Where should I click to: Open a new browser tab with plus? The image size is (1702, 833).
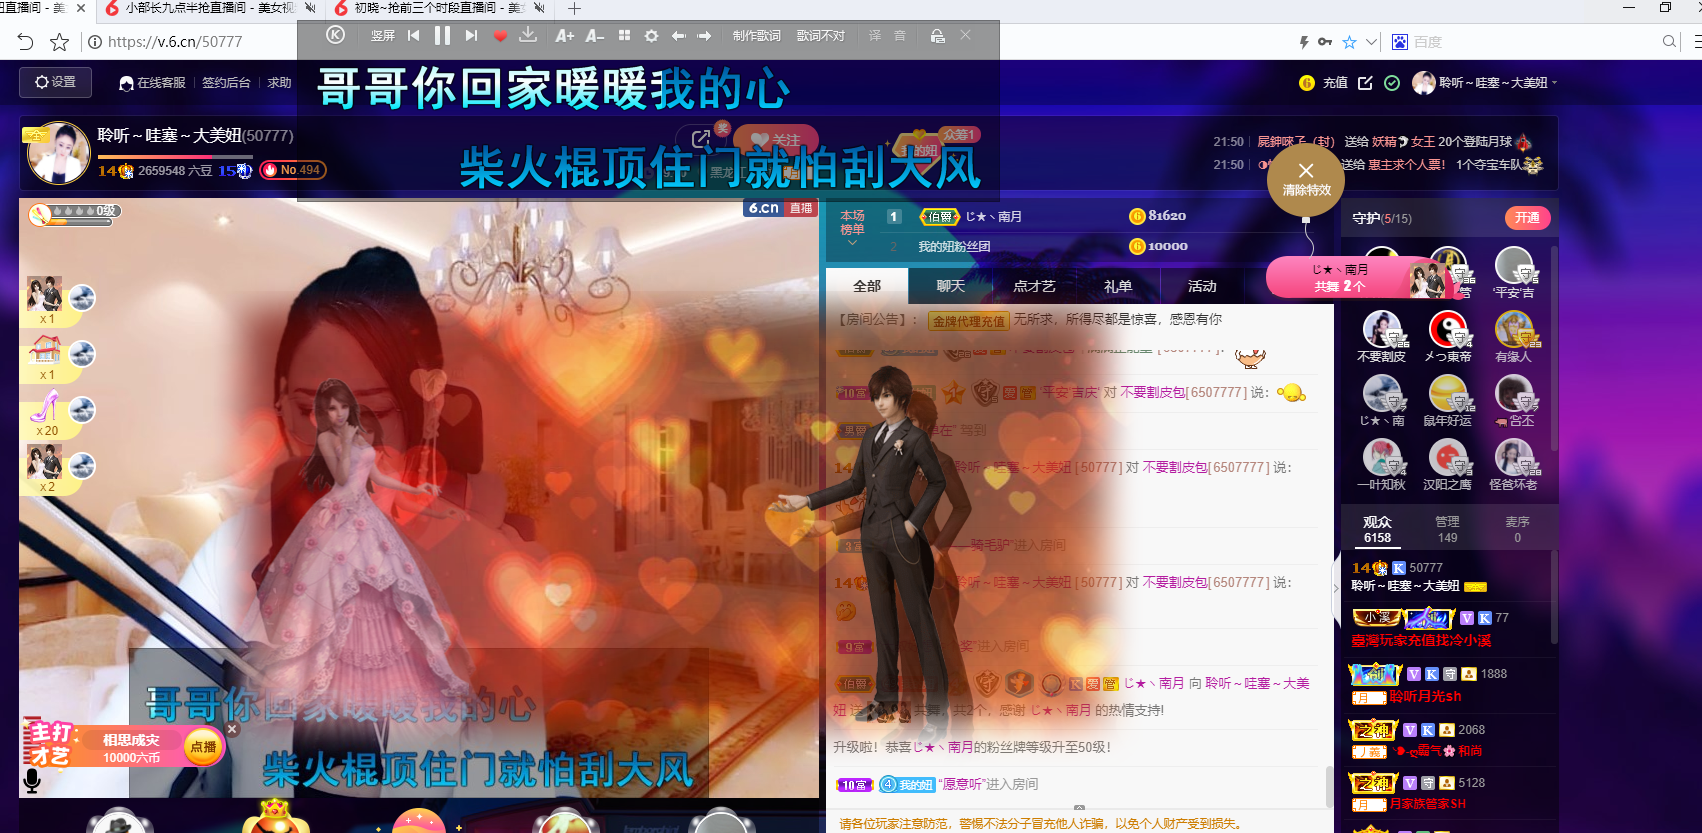point(574,9)
